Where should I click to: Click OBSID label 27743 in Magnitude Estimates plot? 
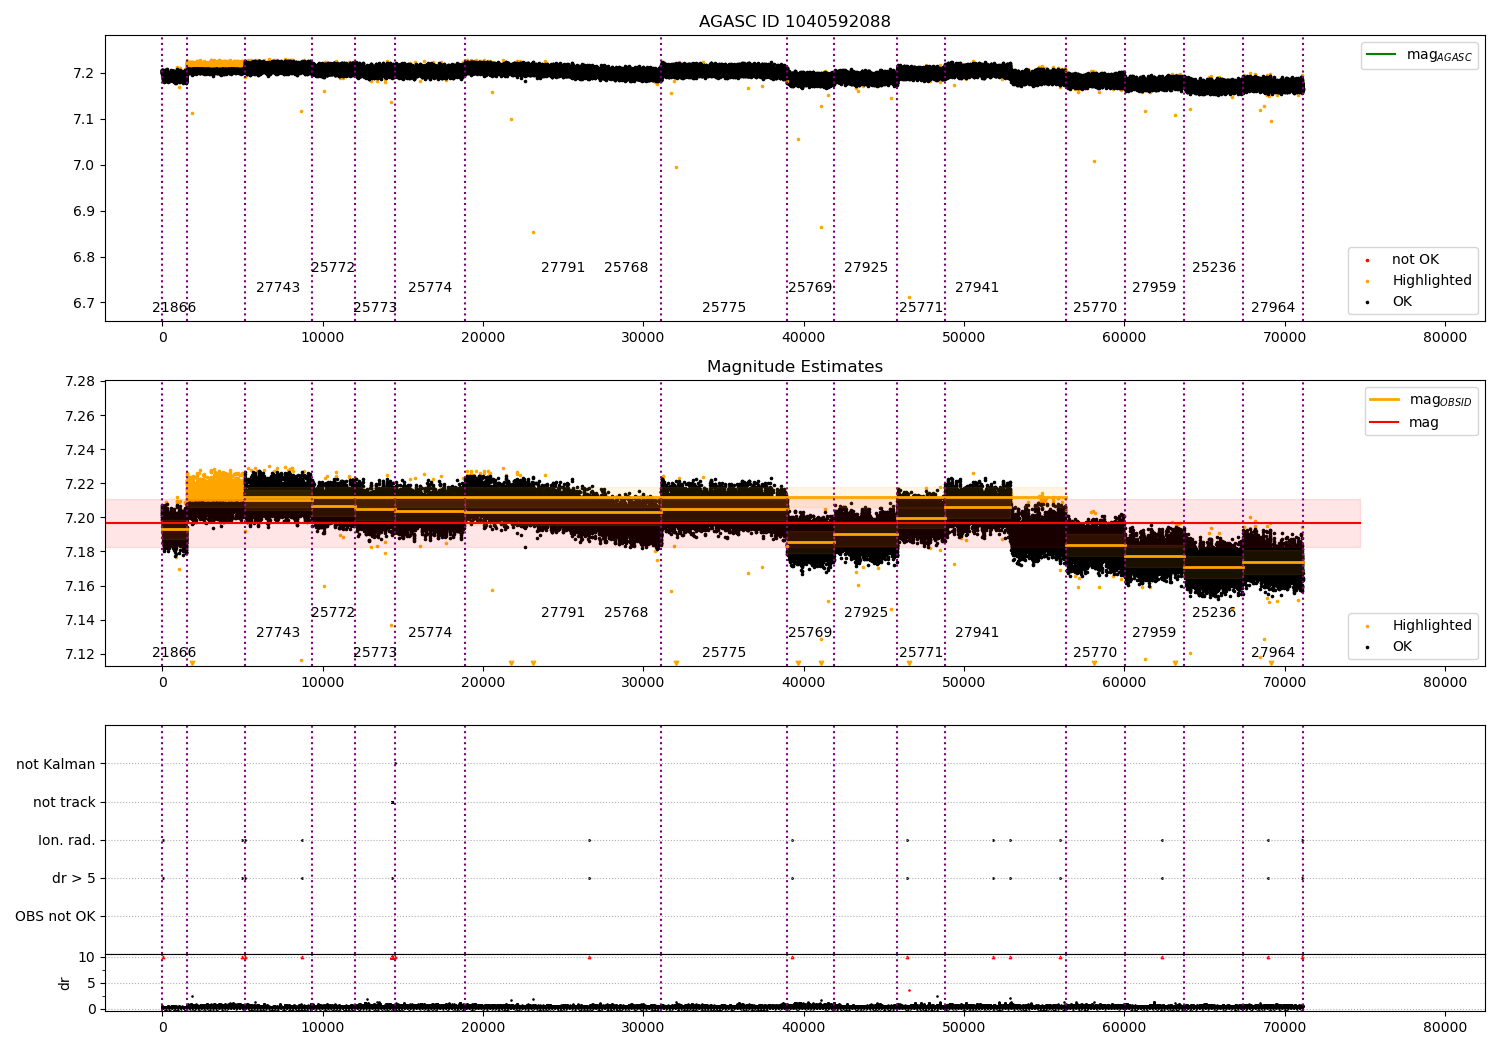pyautogui.click(x=278, y=633)
